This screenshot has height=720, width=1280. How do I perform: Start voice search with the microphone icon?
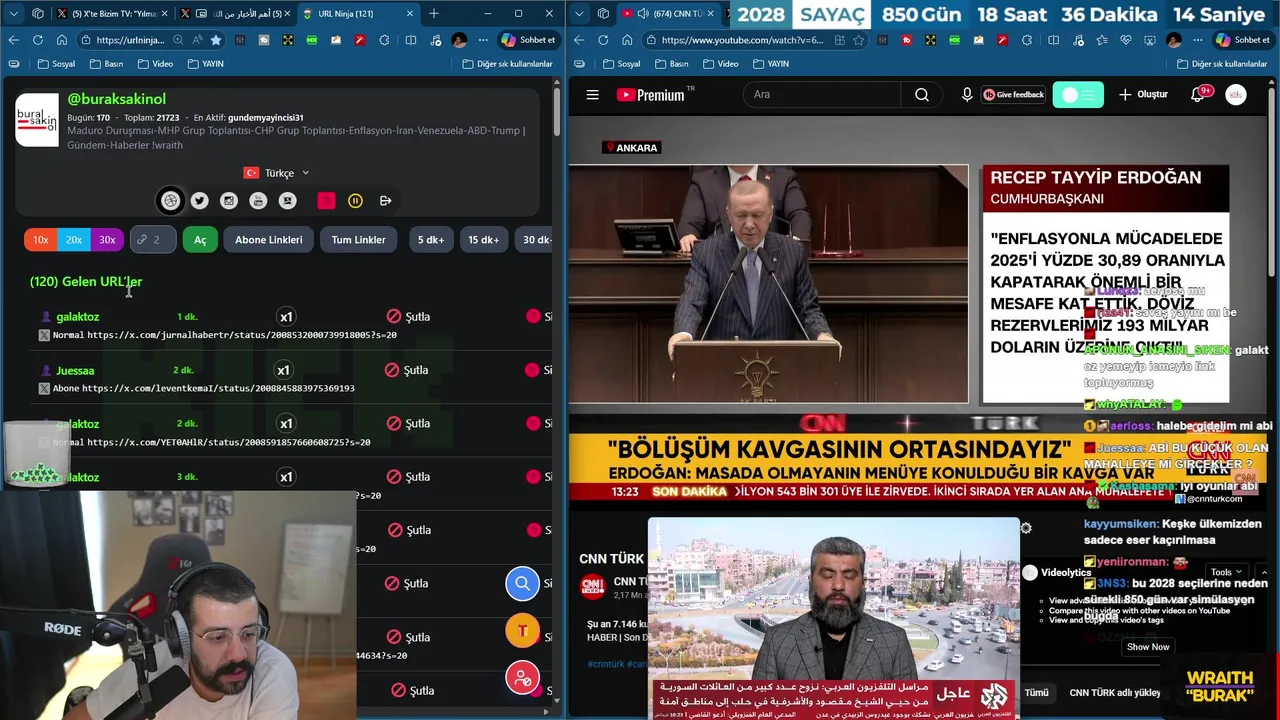coord(967,95)
